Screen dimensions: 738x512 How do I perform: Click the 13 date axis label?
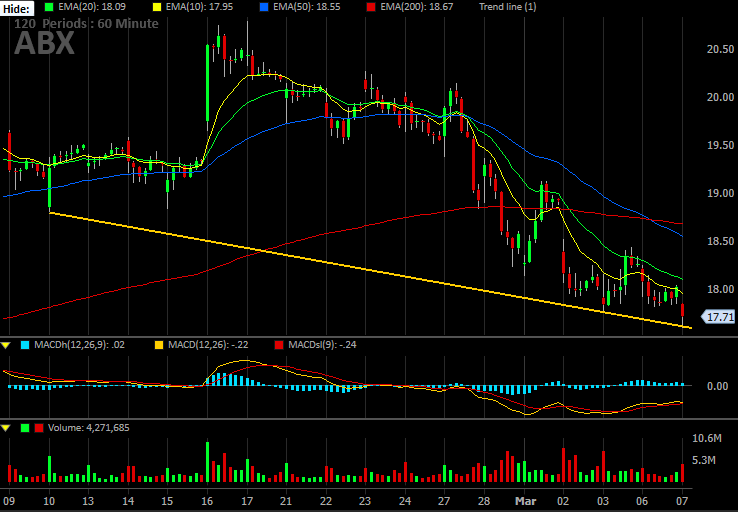point(88,500)
